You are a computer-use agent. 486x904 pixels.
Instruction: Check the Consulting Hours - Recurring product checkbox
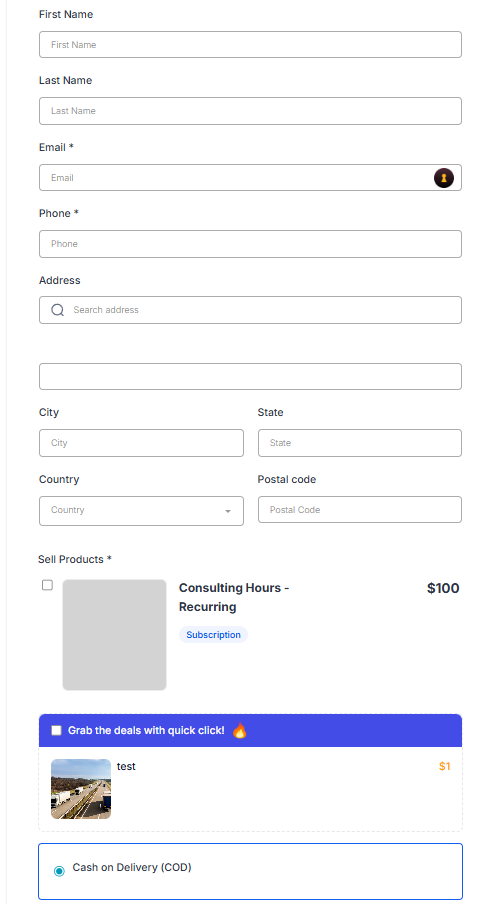[x=47, y=585]
